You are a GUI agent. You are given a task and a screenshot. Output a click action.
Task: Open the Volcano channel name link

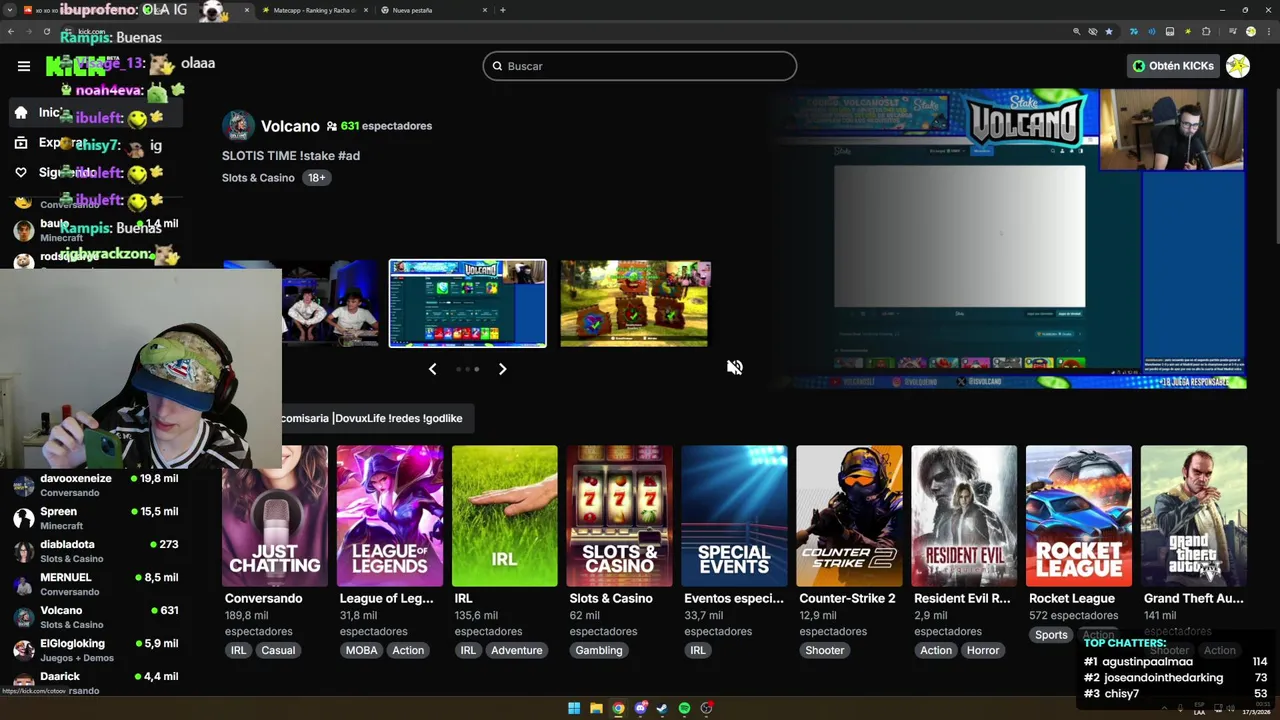click(x=290, y=126)
